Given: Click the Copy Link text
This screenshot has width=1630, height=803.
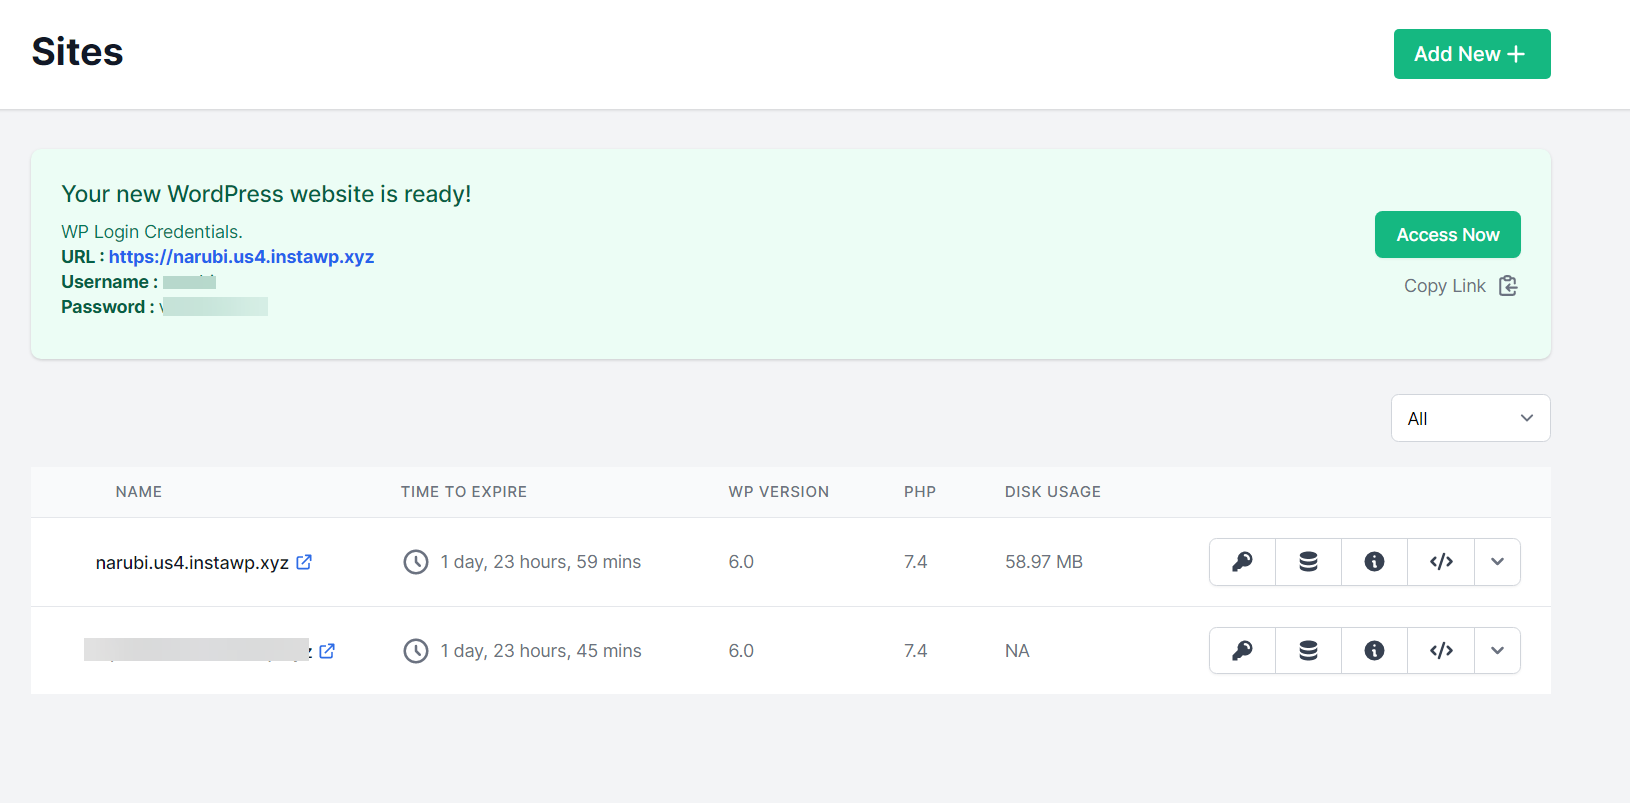Looking at the screenshot, I should coord(1444,286).
